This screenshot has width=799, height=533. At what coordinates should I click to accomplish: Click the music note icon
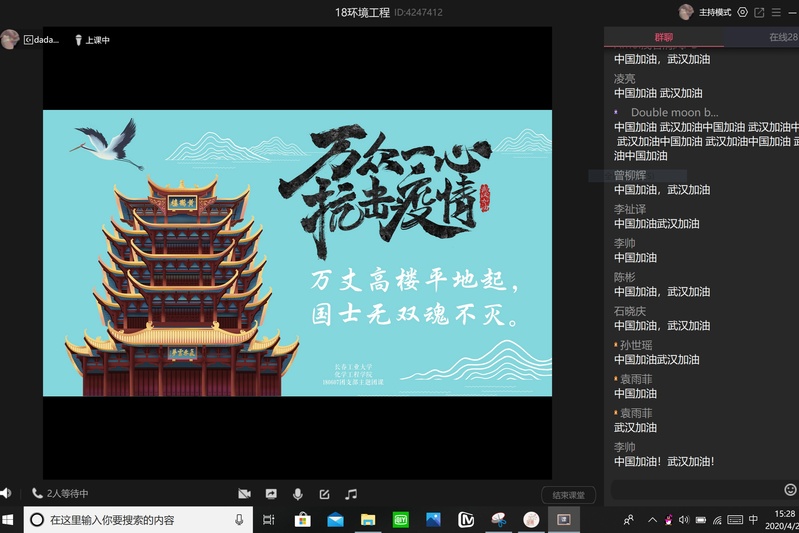pos(351,494)
